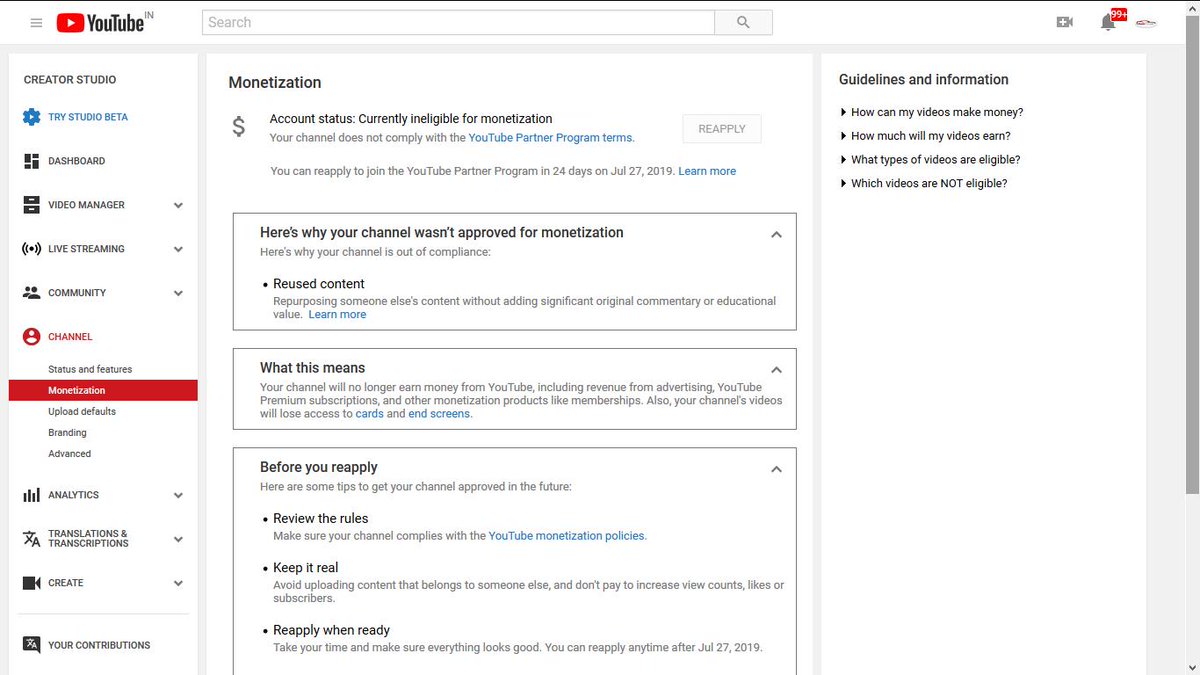Click the Your Contributions translate icon
The width and height of the screenshot is (1200, 675).
(31, 645)
